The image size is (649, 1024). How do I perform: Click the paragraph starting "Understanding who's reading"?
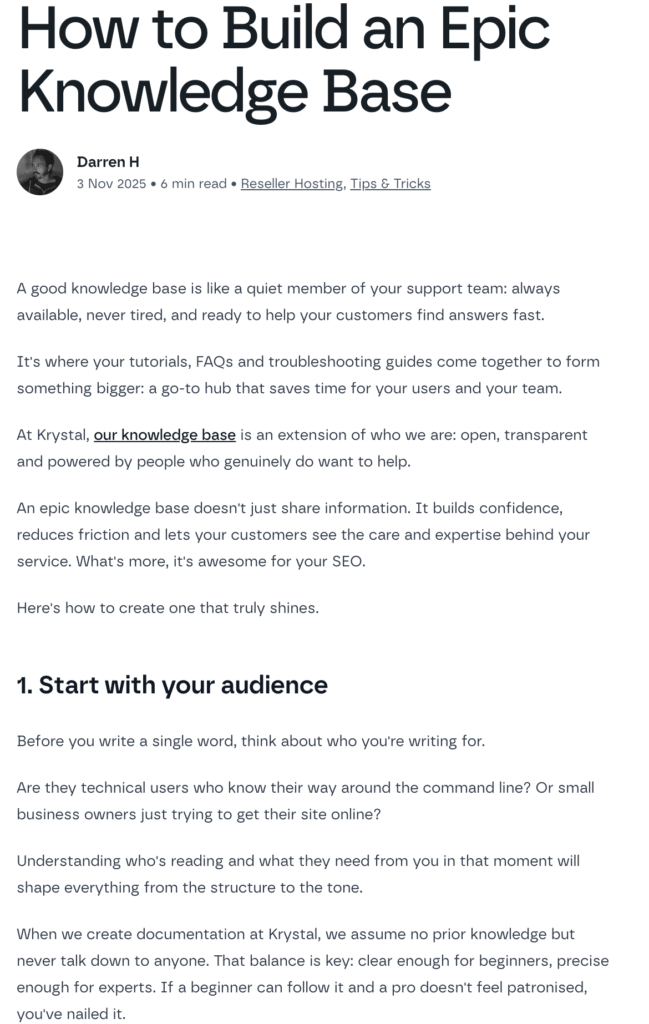(298, 874)
